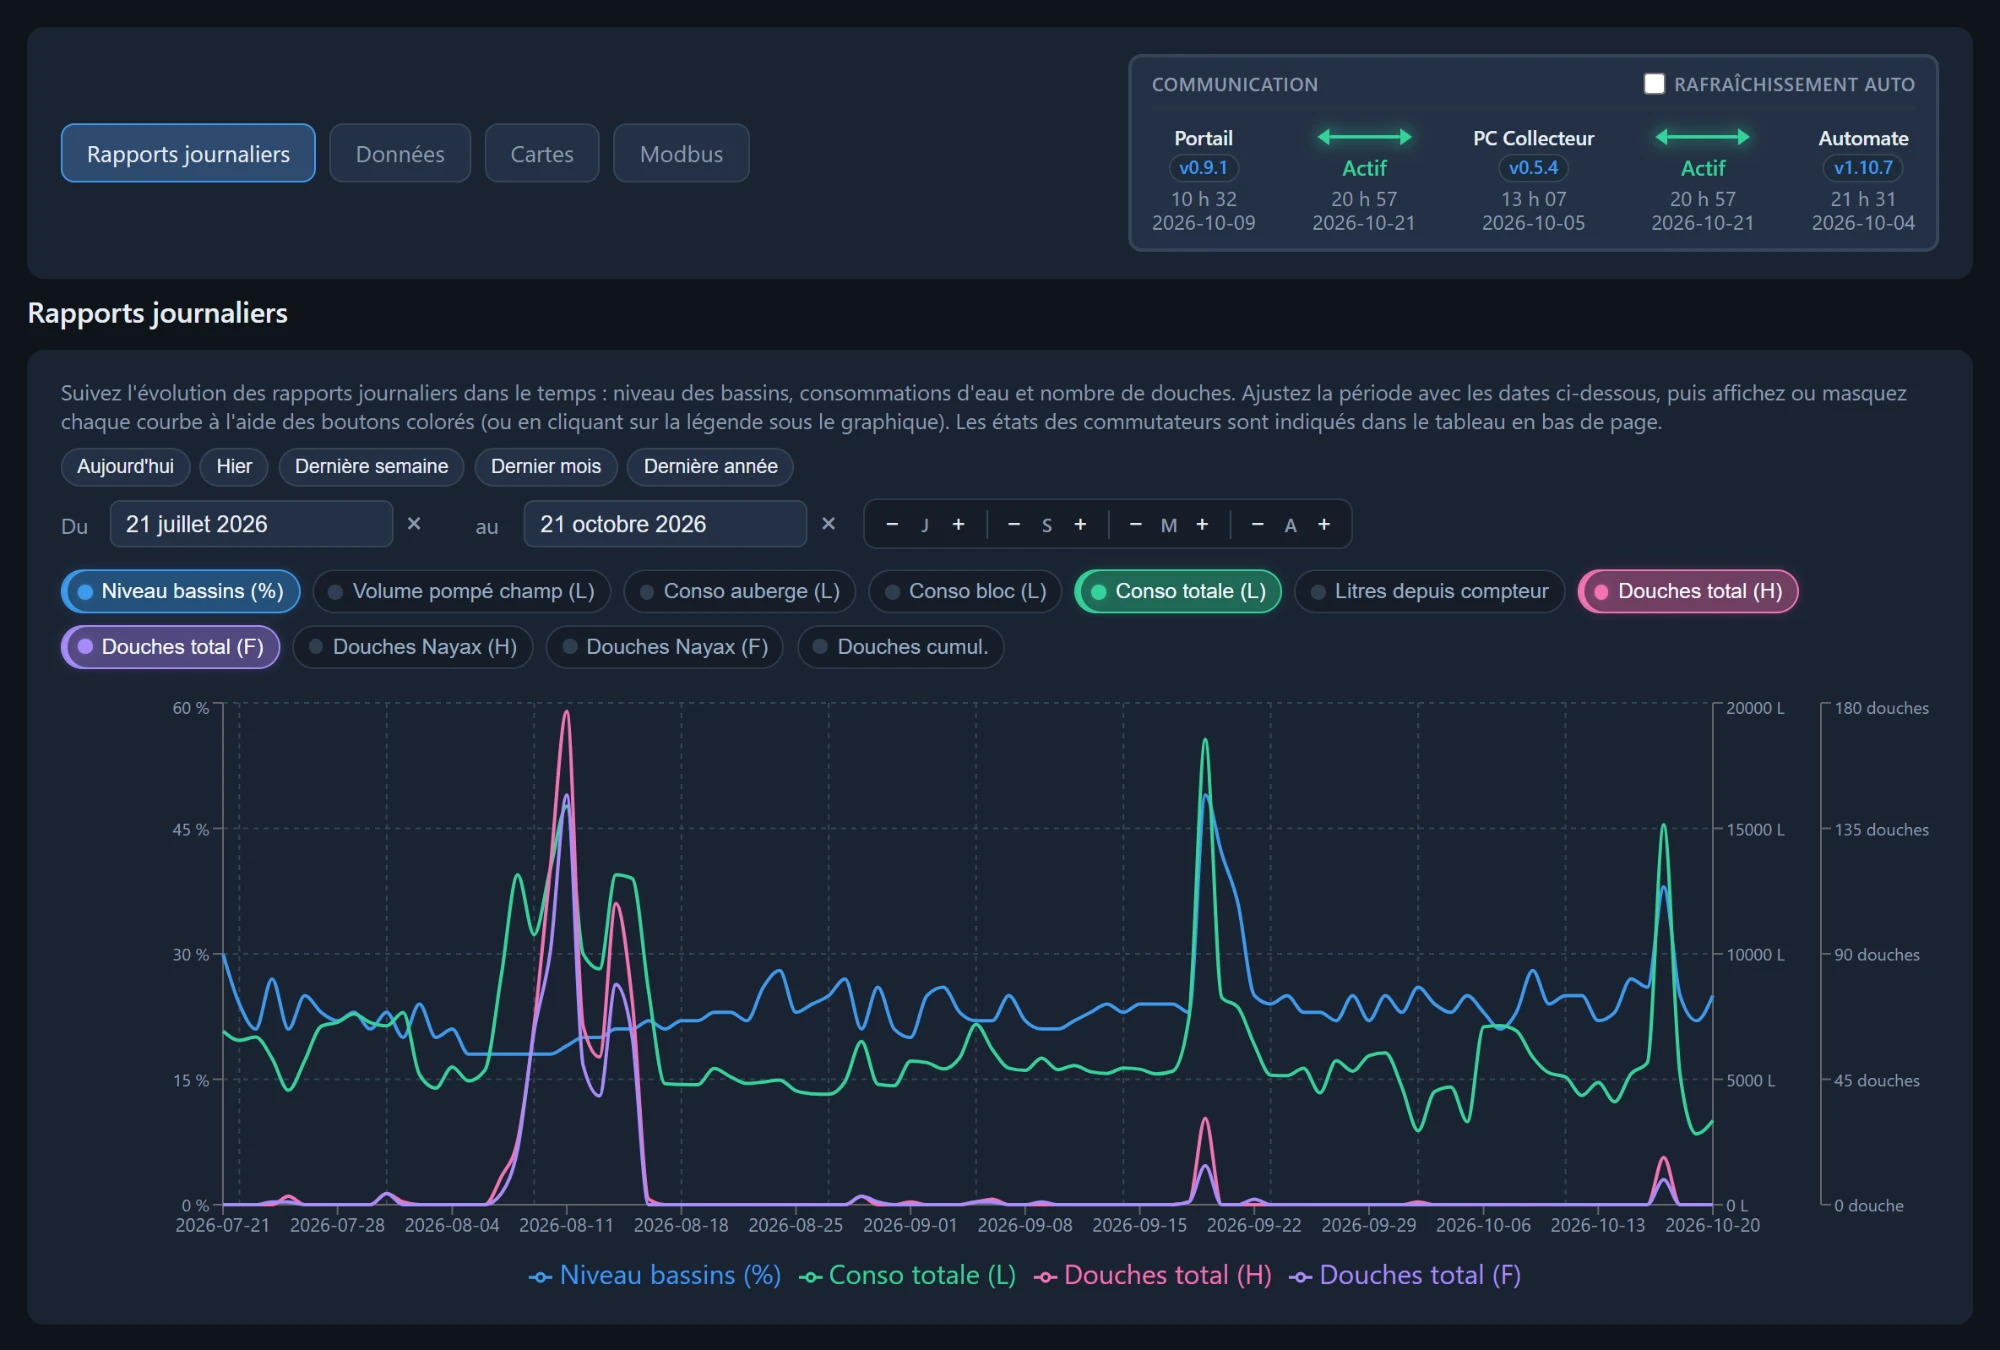Click the Portail version badge v0.9.1
The width and height of the screenshot is (2000, 1350).
pyautogui.click(x=1203, y=168)
